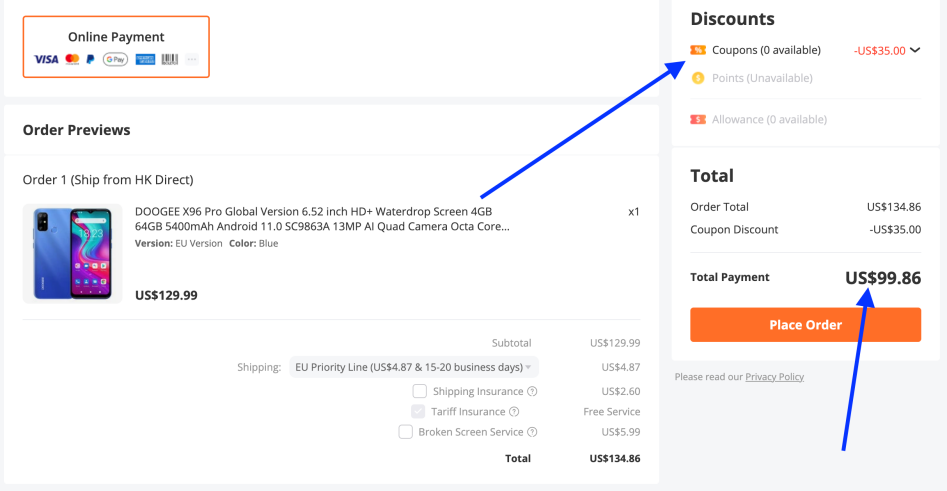This screenshot has height=491, width=947.
Task: Click the Free Service tariff text
Action: pyautogui.click(x=612, y=412)
